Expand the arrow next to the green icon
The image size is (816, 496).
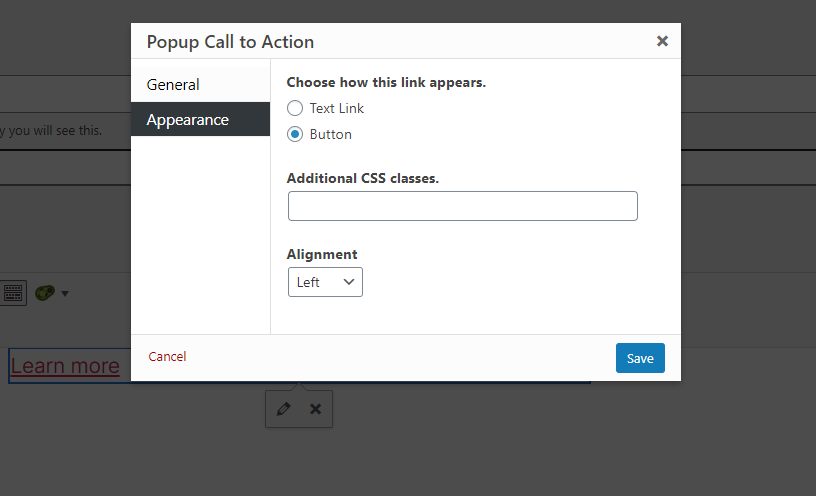65,294
